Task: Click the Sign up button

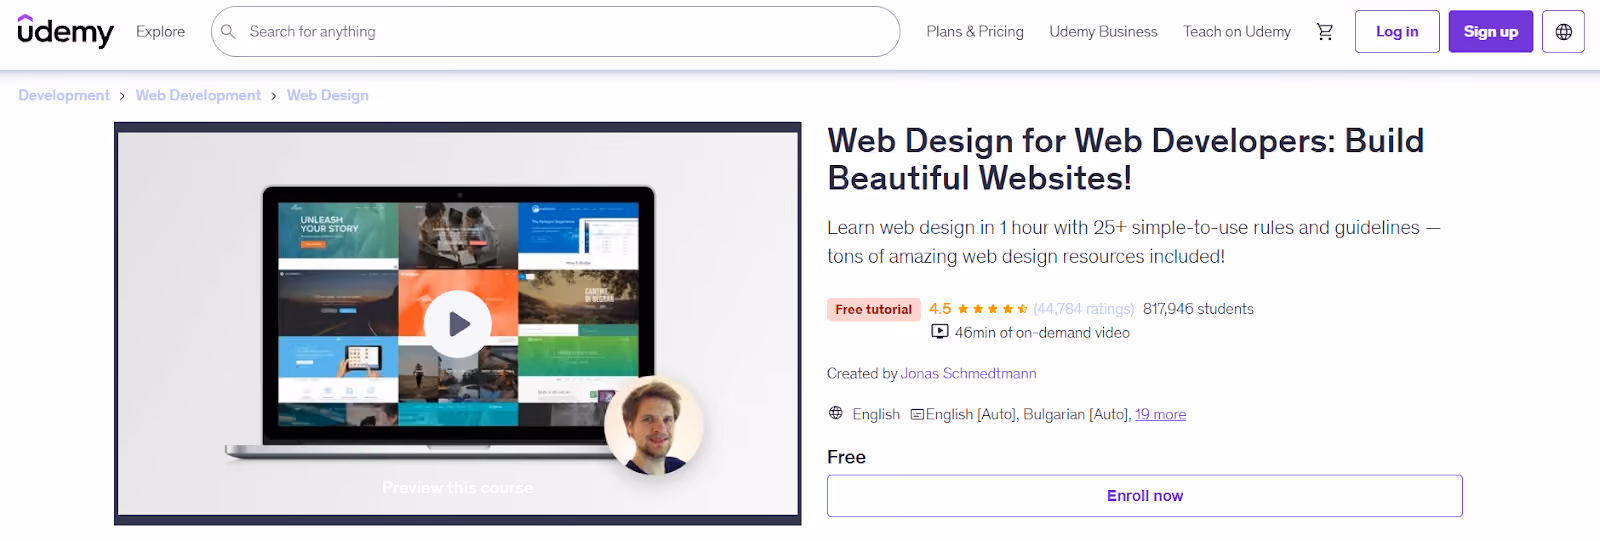Action: [x=1491, y=32]
